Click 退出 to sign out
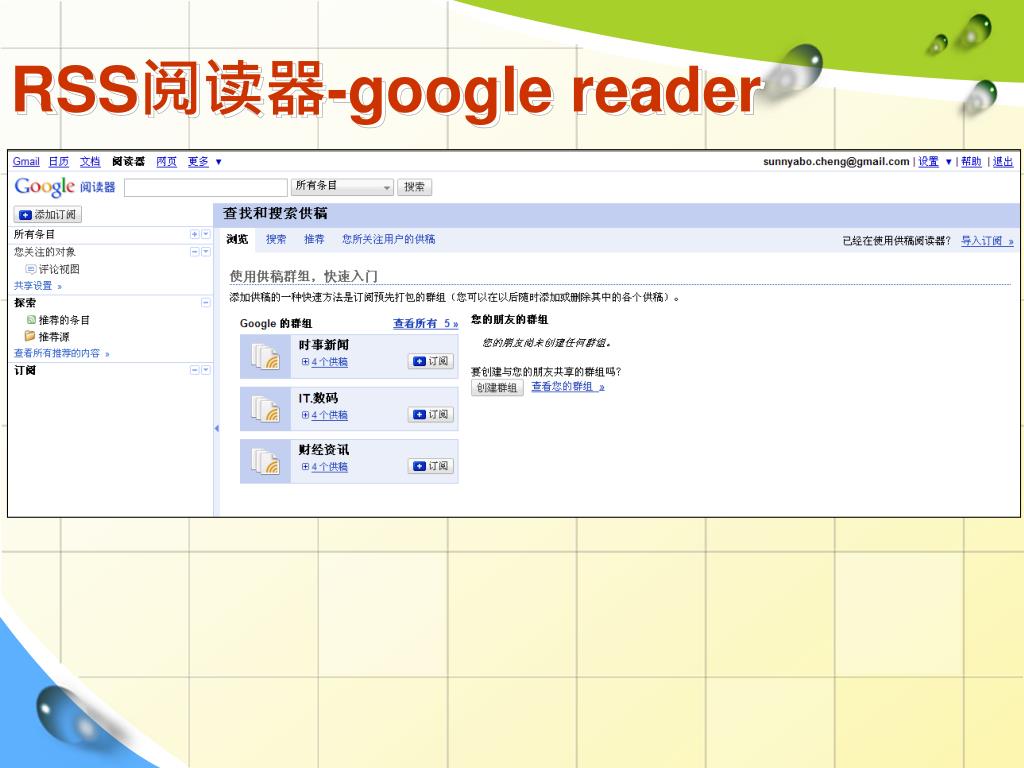Image resolution: width=1024 pixels, height=768 pixels. (1003, 161)
